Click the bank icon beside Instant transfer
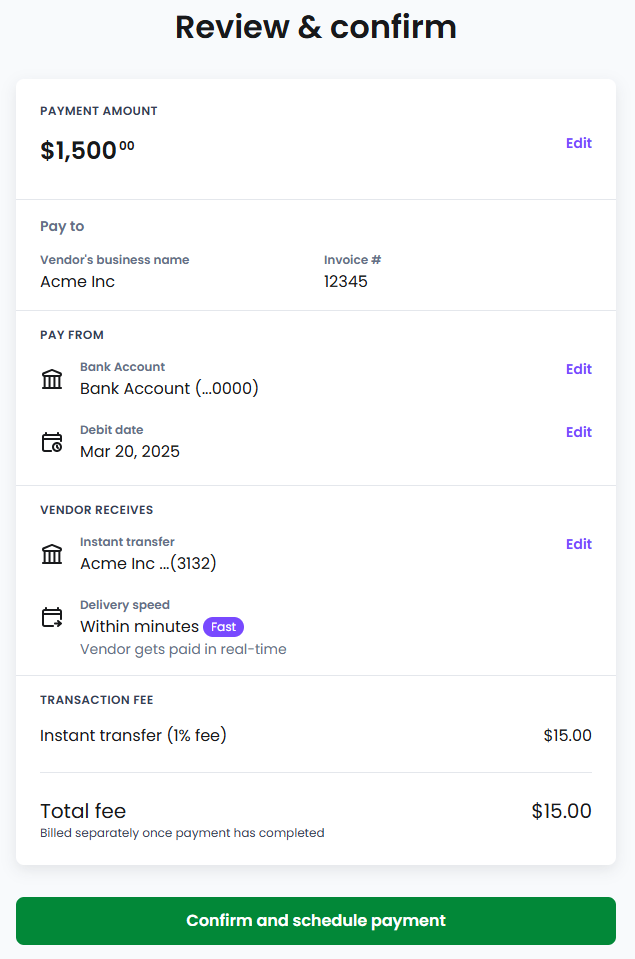The width and height of the screenshot is (635, 959). pos(52,554)
